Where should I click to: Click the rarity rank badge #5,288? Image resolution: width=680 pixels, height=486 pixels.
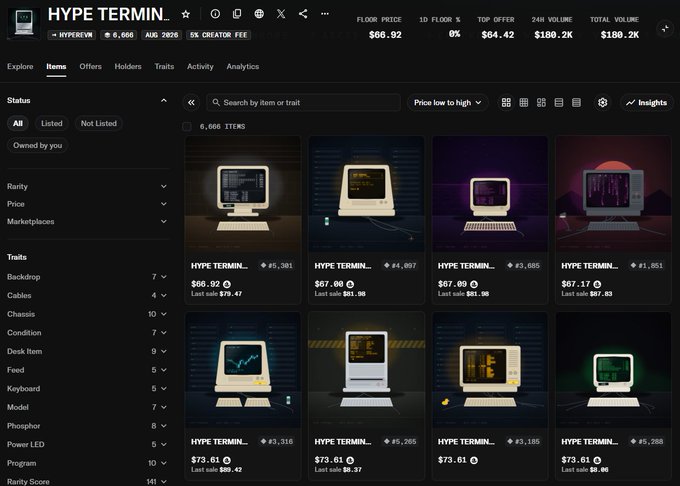pyautogui.click(x=647, y=442)
